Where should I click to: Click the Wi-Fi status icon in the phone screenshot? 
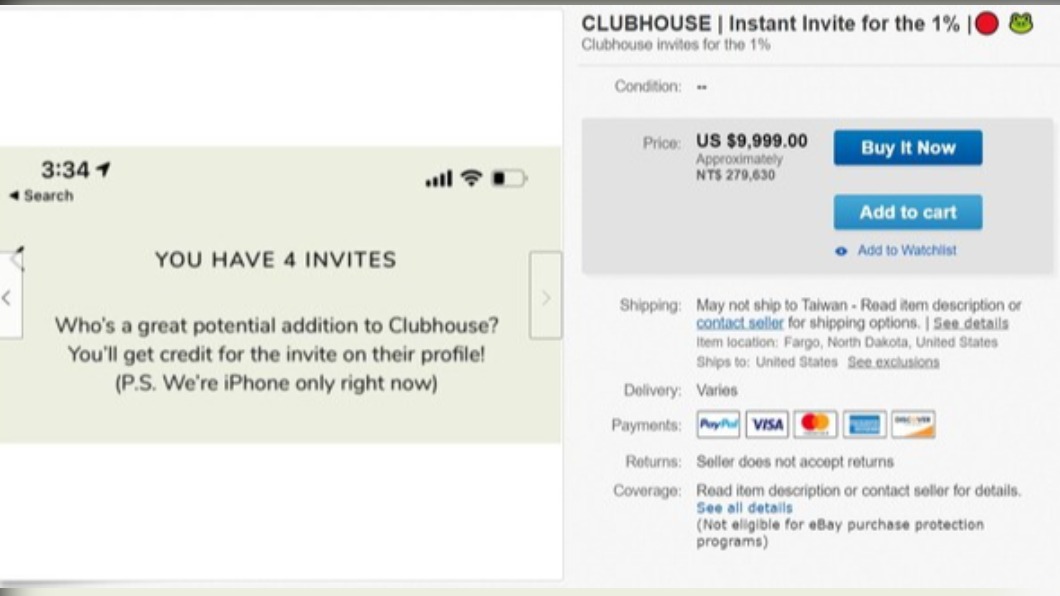coord(470,179)
